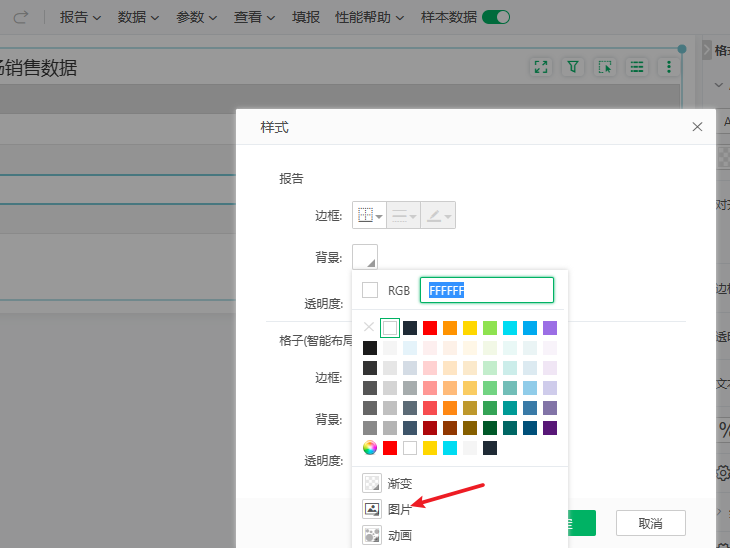Expand the border line type dropdown
The image size is (730, 548).
[403, 215]
